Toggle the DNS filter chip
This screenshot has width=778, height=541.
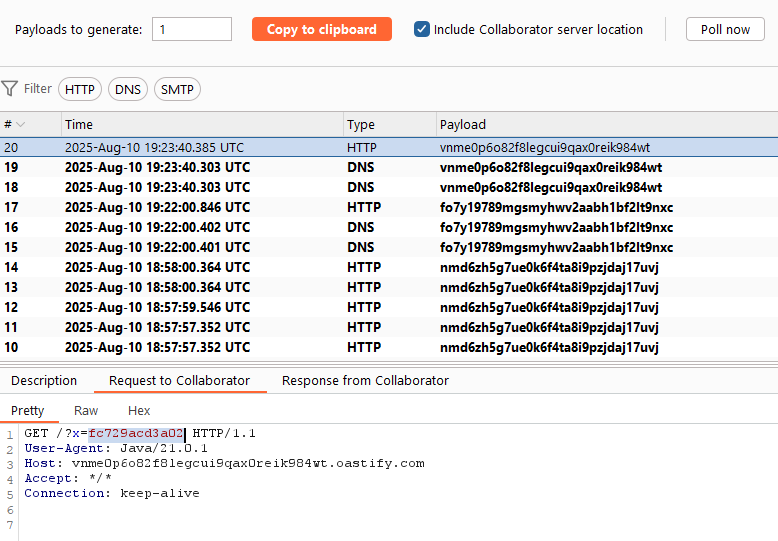[128, 90]
